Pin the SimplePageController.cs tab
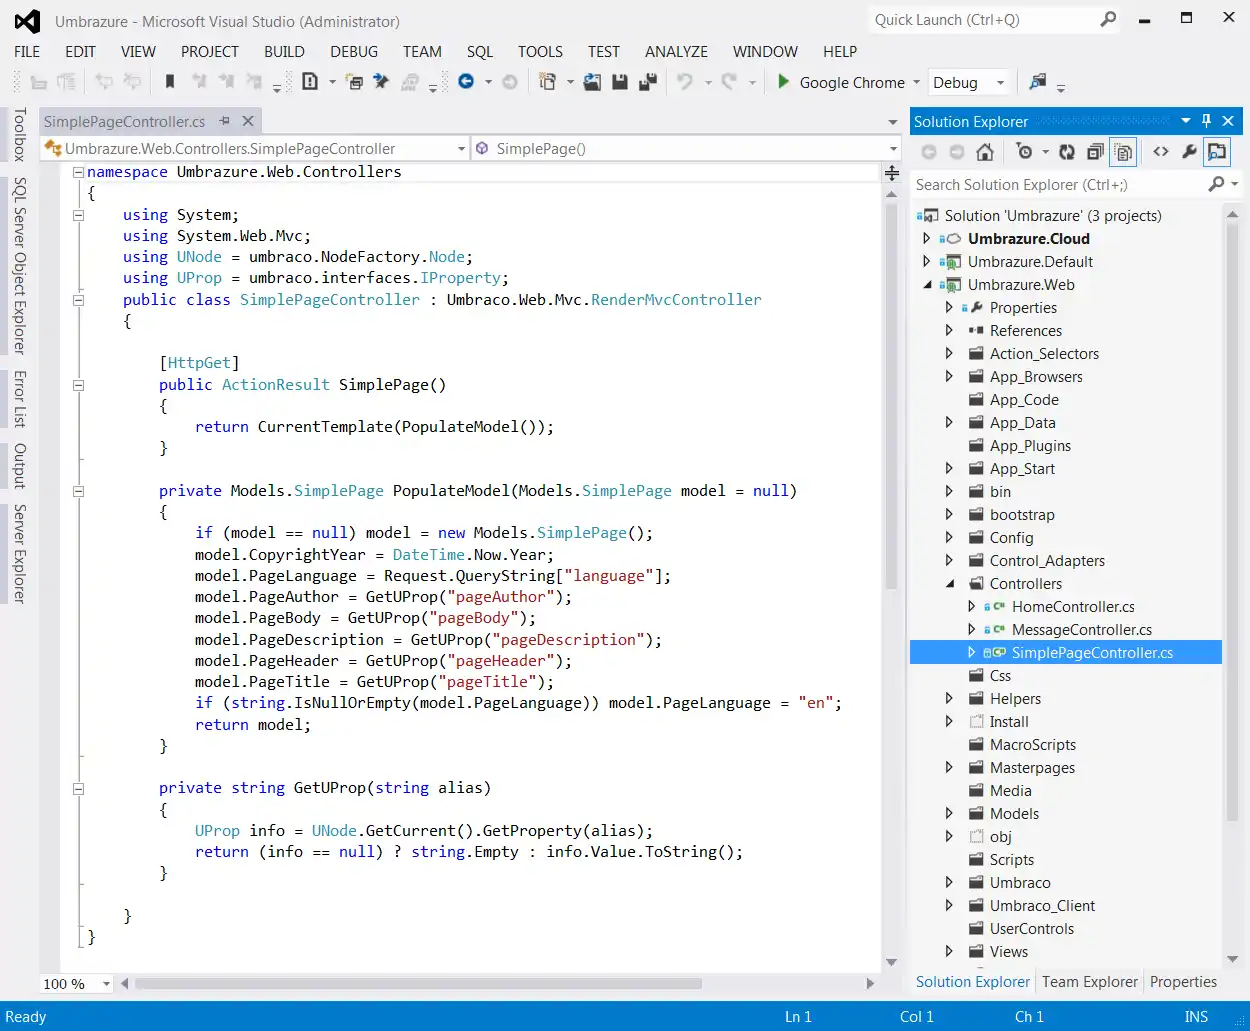1250x1031 pixels. coord(225,121)
